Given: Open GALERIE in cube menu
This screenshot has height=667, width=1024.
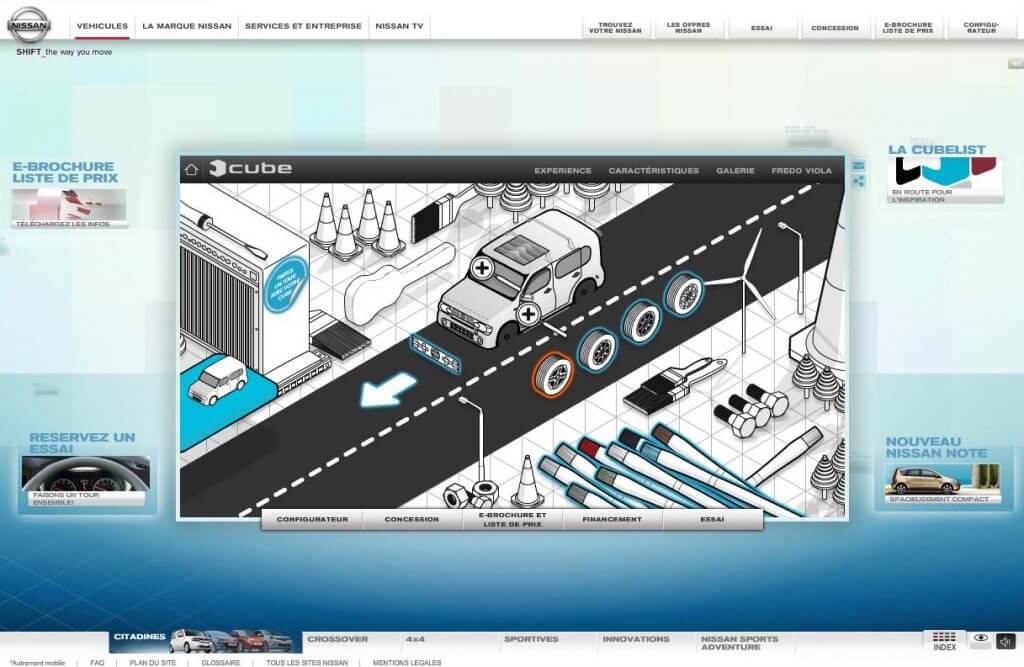Looking at the screenshot, I should click(x=735, y=171).
